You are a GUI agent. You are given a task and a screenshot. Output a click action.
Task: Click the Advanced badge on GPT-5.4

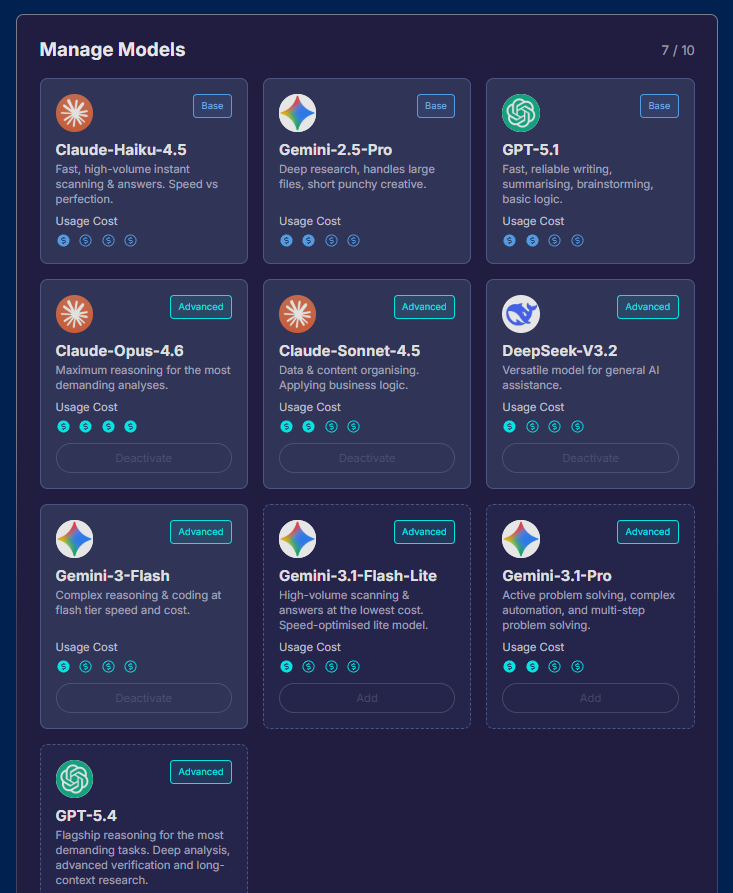click(x=201, y=772)
